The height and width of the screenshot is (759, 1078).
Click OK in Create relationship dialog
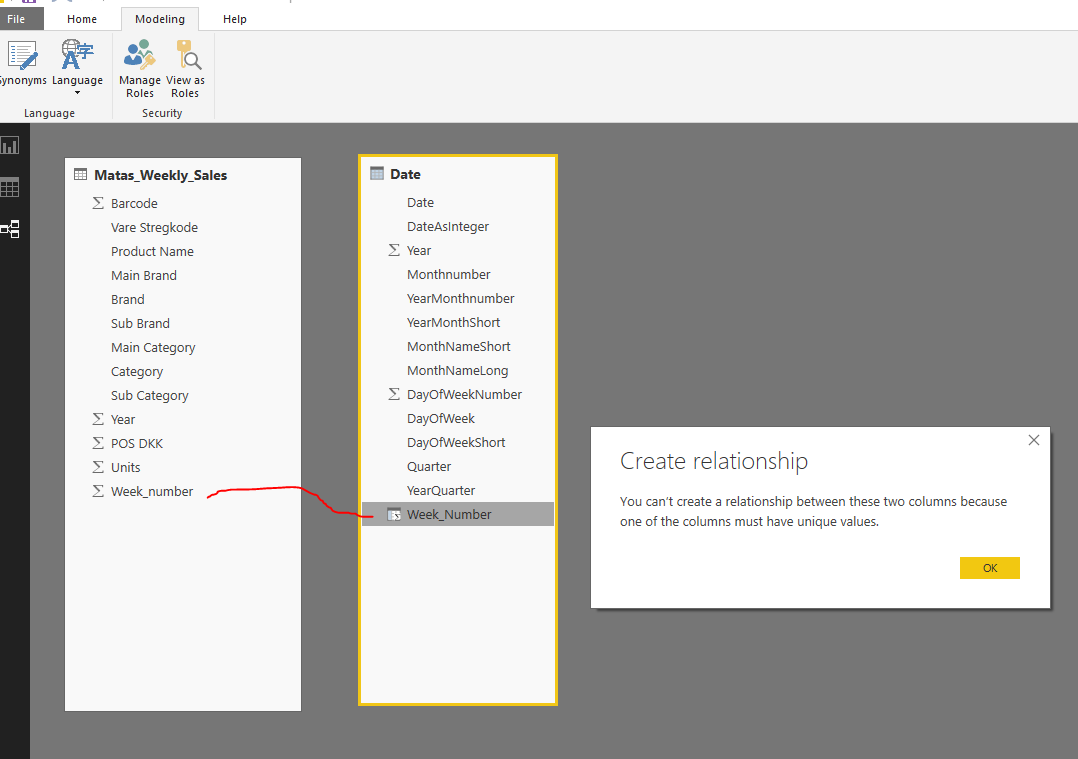coord(989,568)
